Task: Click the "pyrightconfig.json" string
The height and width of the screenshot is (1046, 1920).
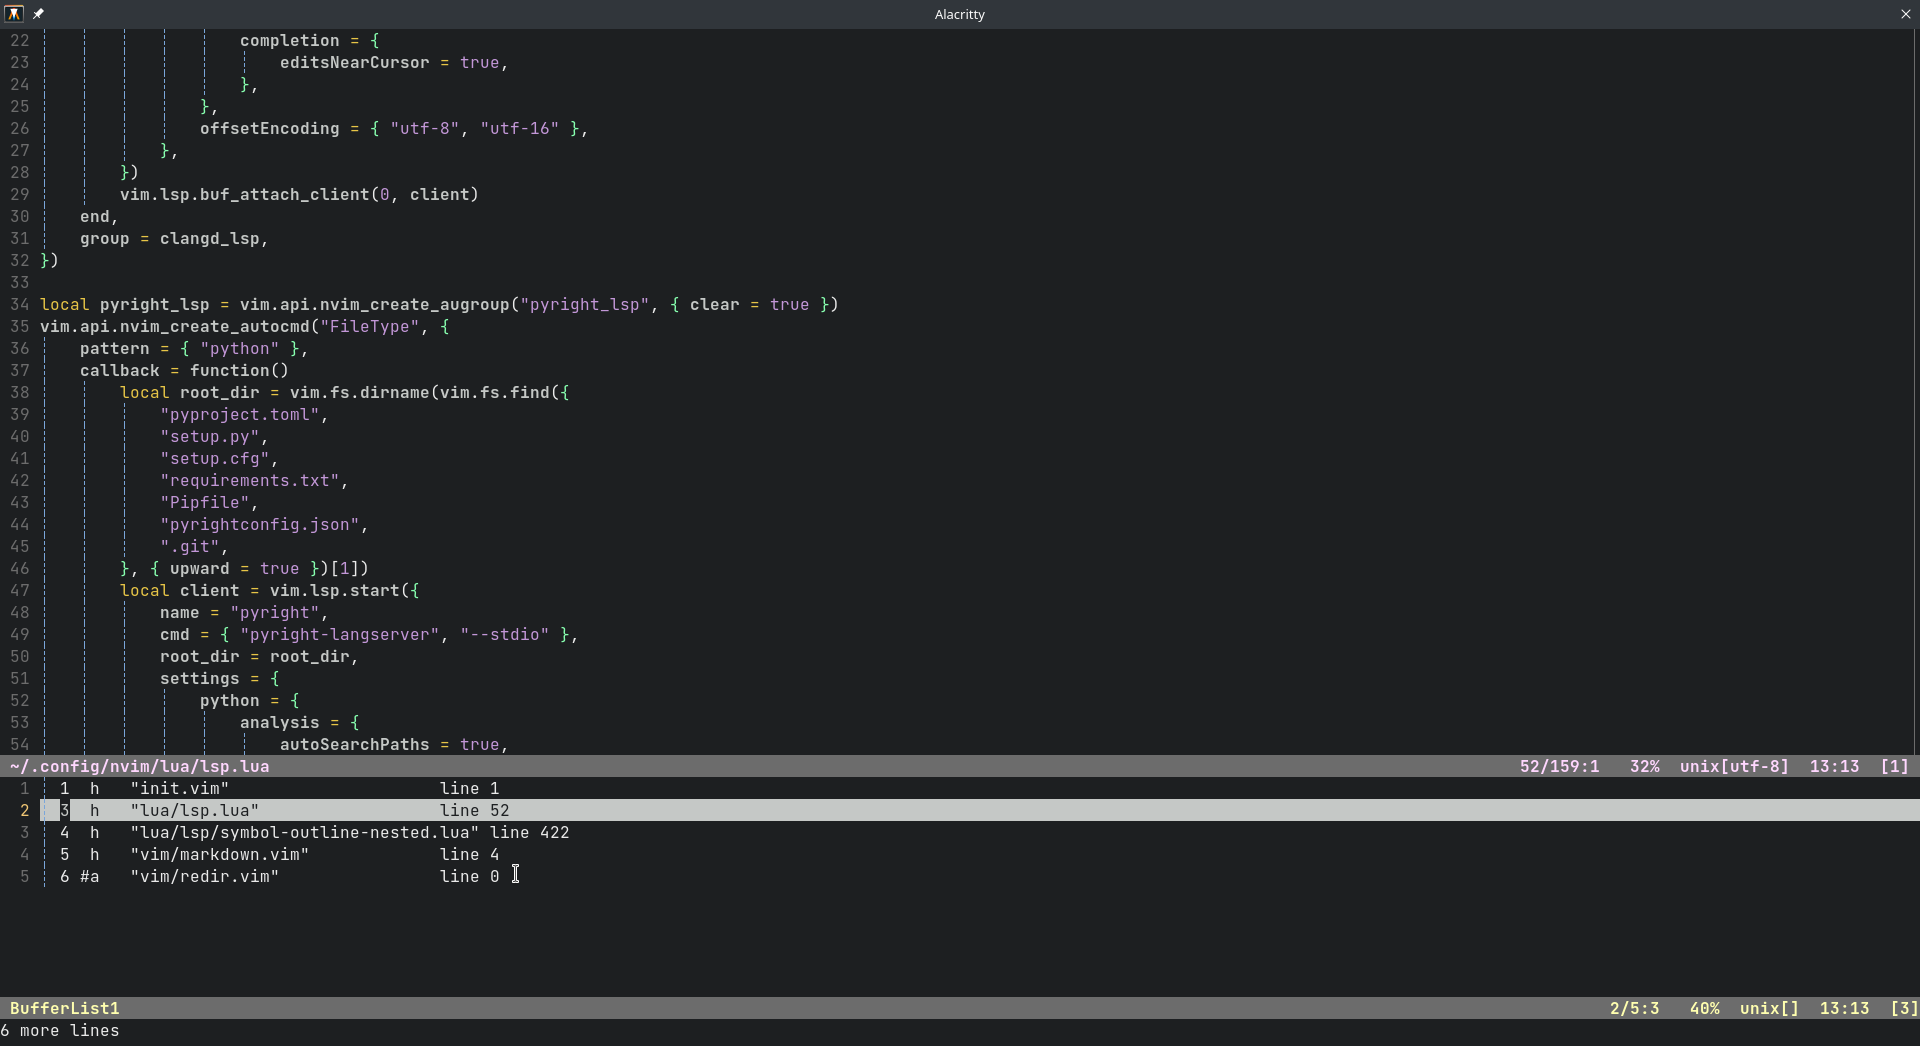Action: click(259, 524)
